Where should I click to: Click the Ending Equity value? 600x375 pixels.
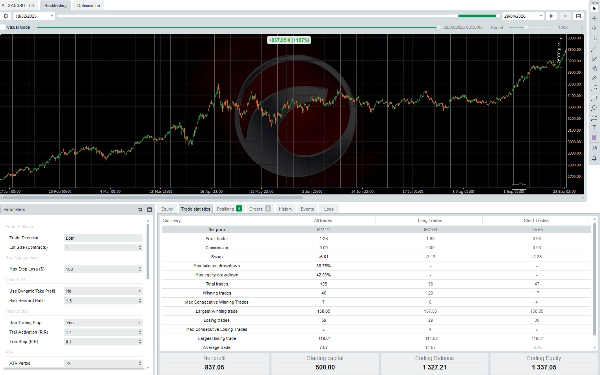[x=544, y=367]
